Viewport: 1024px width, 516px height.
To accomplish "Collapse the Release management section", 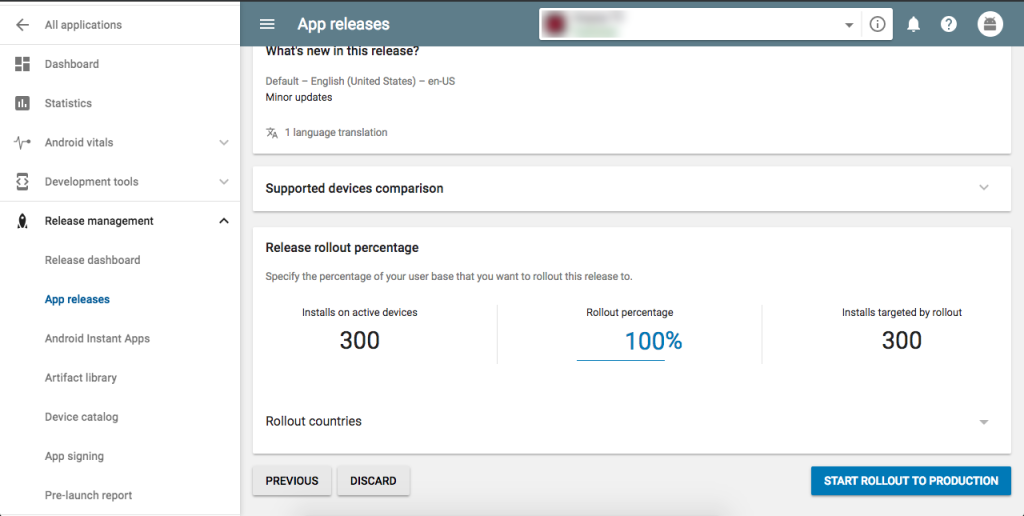I will 224,221.
